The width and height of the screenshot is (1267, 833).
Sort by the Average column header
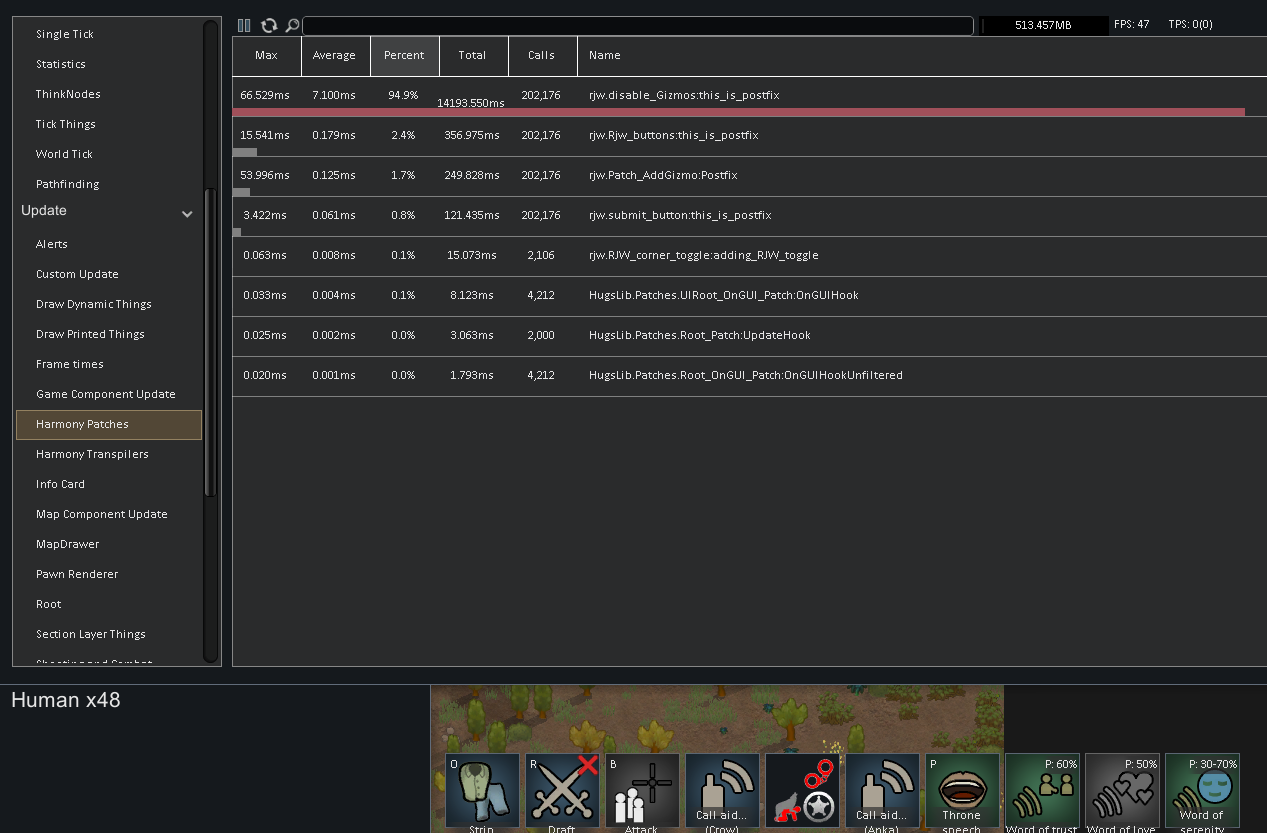pyautogui.click(x=335, y=56)
